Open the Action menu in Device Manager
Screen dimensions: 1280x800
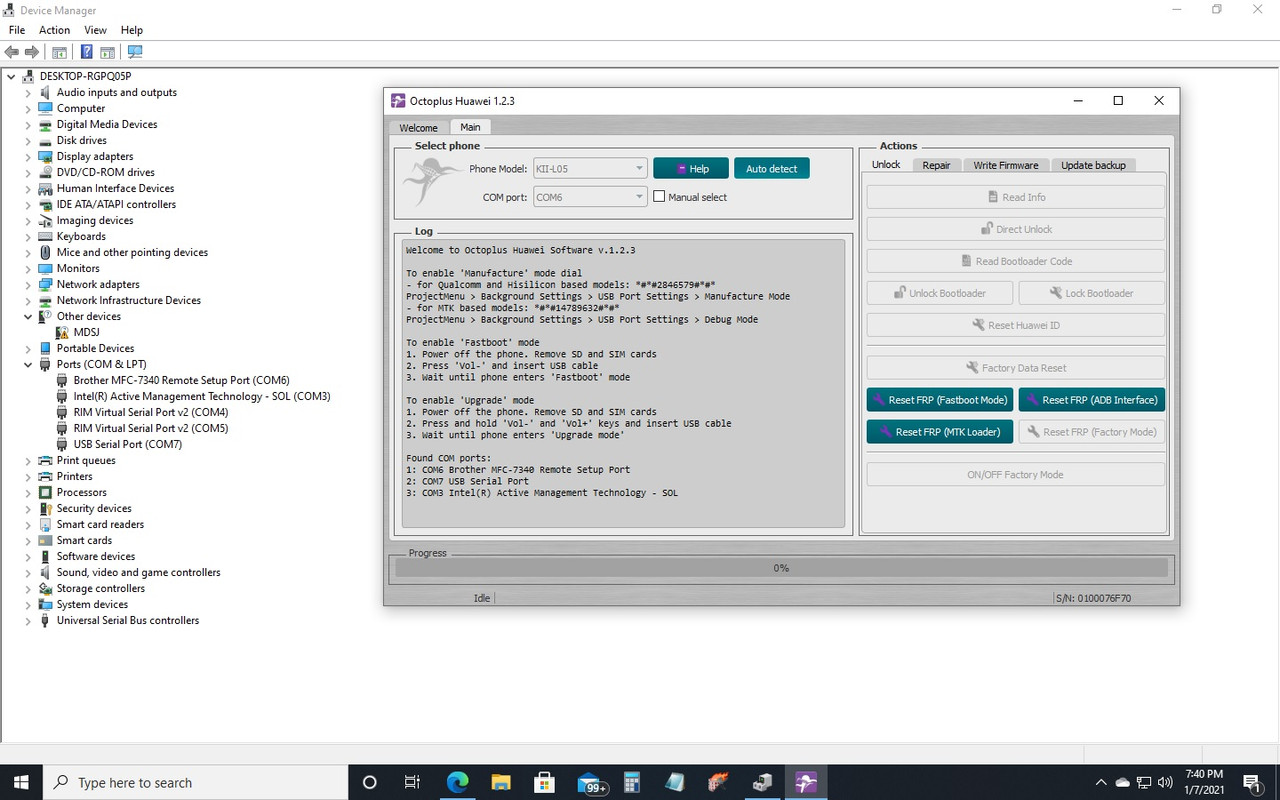(54, 30)
